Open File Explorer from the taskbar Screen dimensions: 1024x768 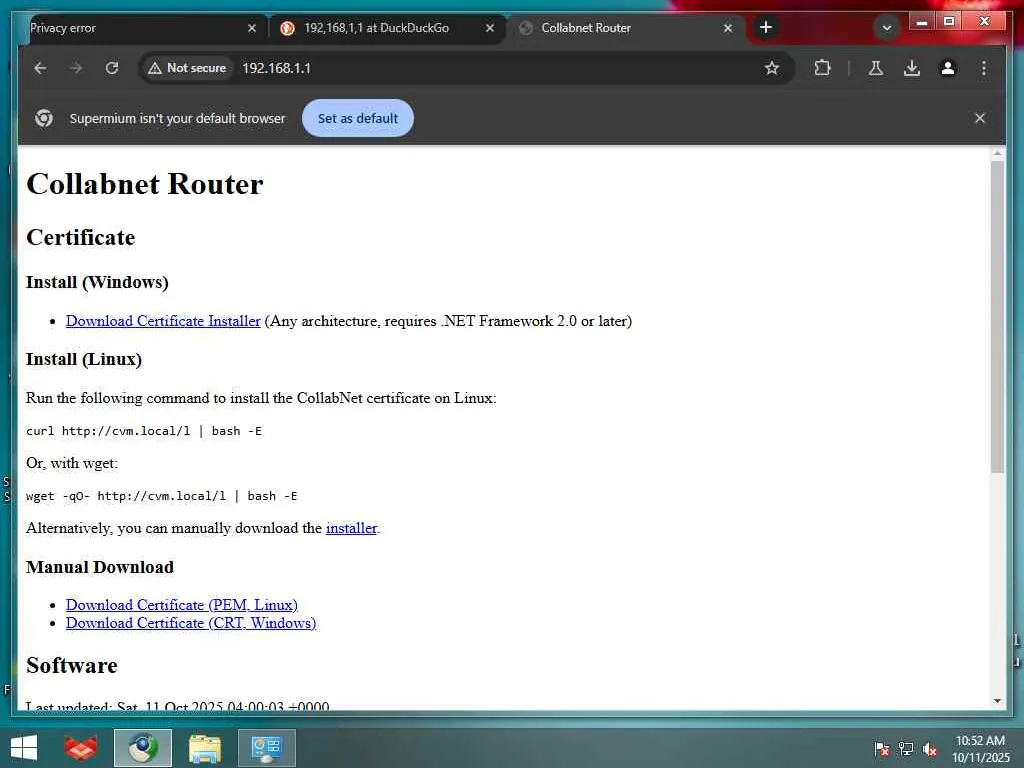[204, 748]
